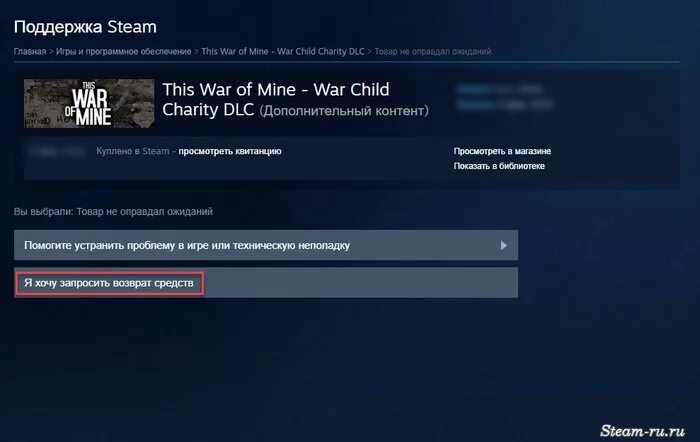
Task: Open 'Просмотреть в магазине' store link
Action: (x=502, y=151)
